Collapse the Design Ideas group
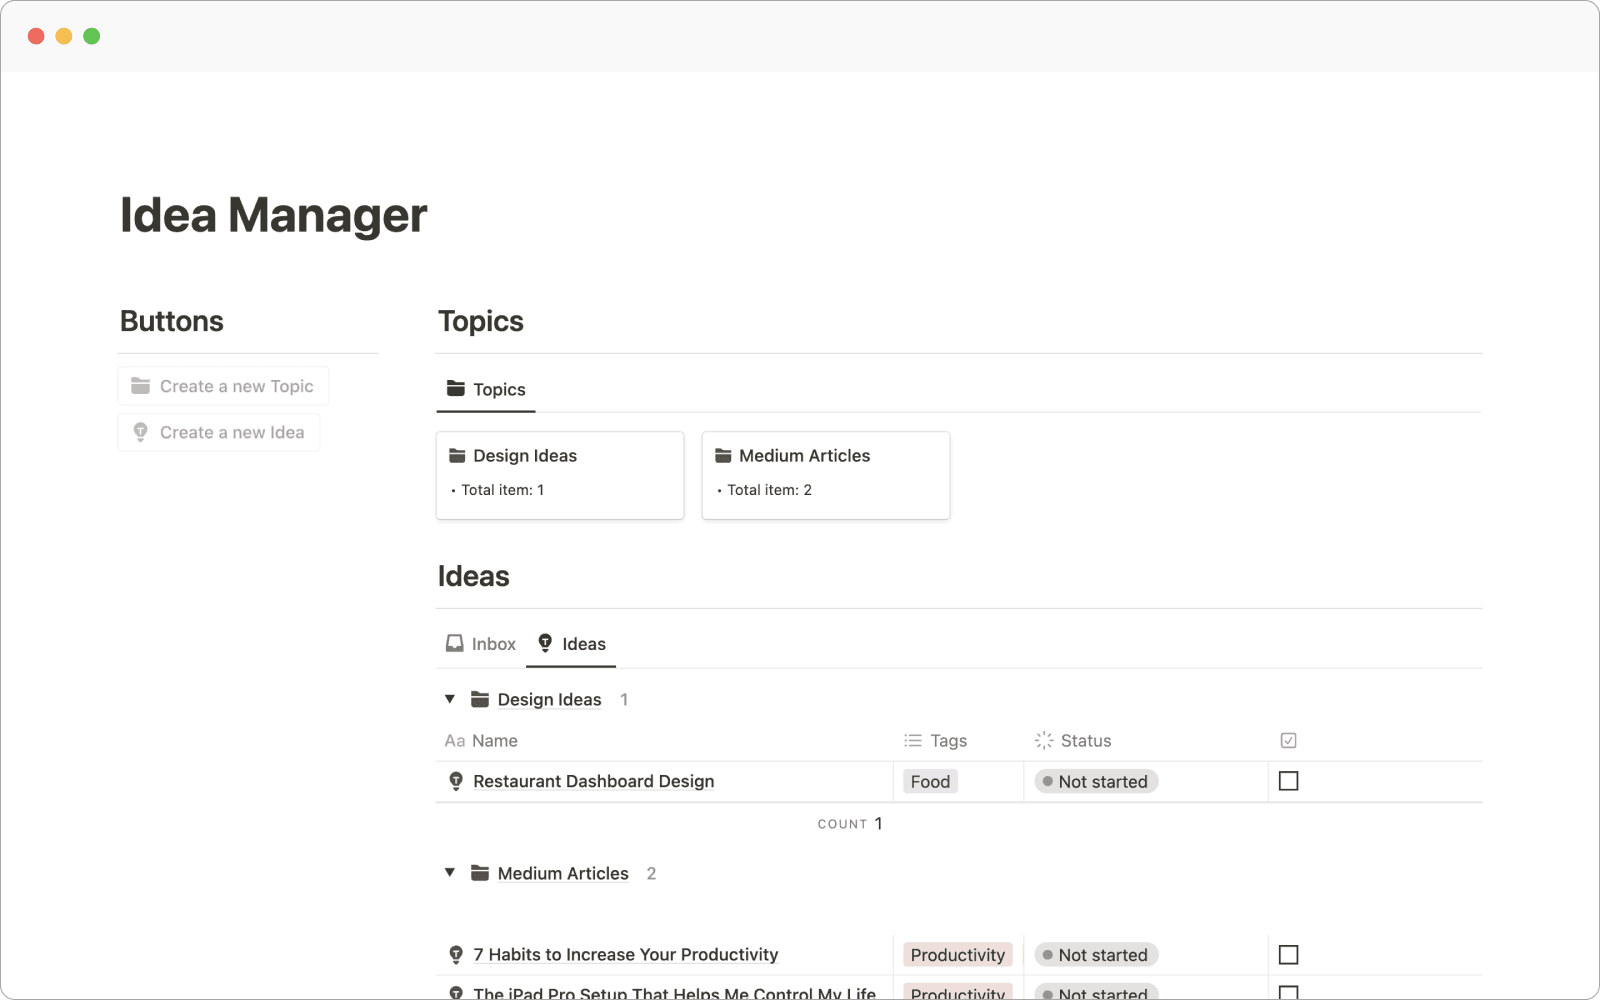Viewport: 1600px width, 1000px height. click(x=450, y=699)
